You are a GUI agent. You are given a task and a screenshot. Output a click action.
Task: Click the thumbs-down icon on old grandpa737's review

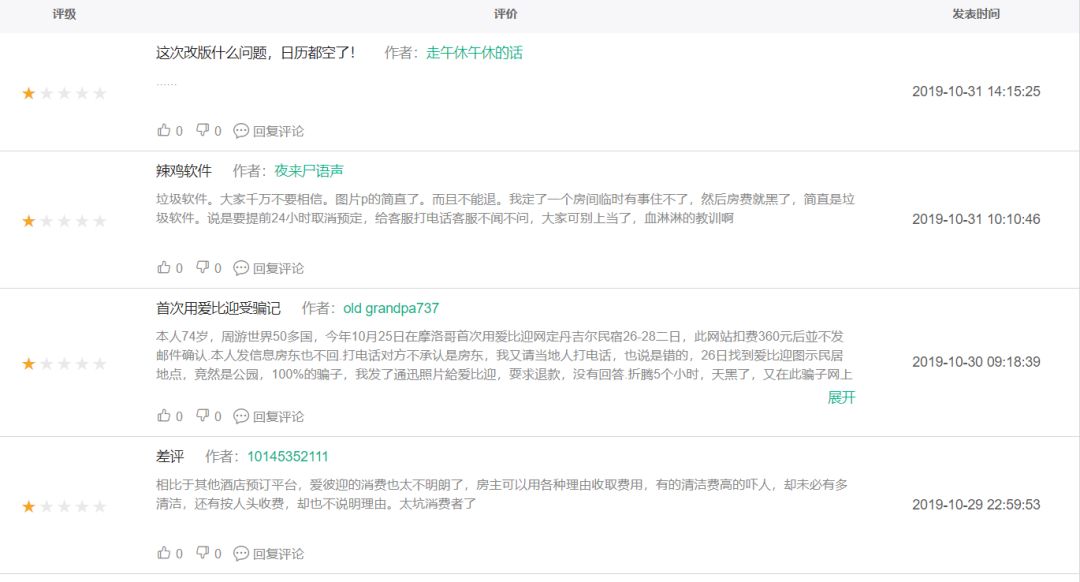[x=203, y=415]
